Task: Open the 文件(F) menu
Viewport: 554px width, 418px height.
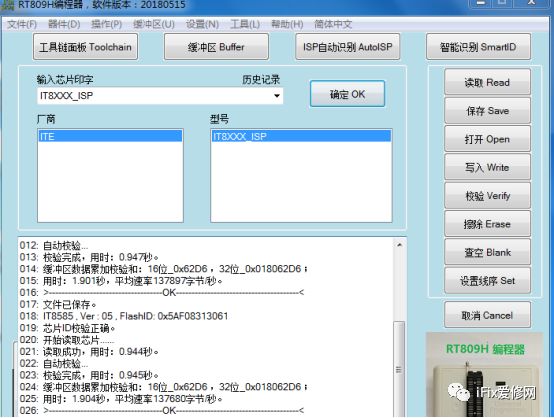Action: [22, 24]
